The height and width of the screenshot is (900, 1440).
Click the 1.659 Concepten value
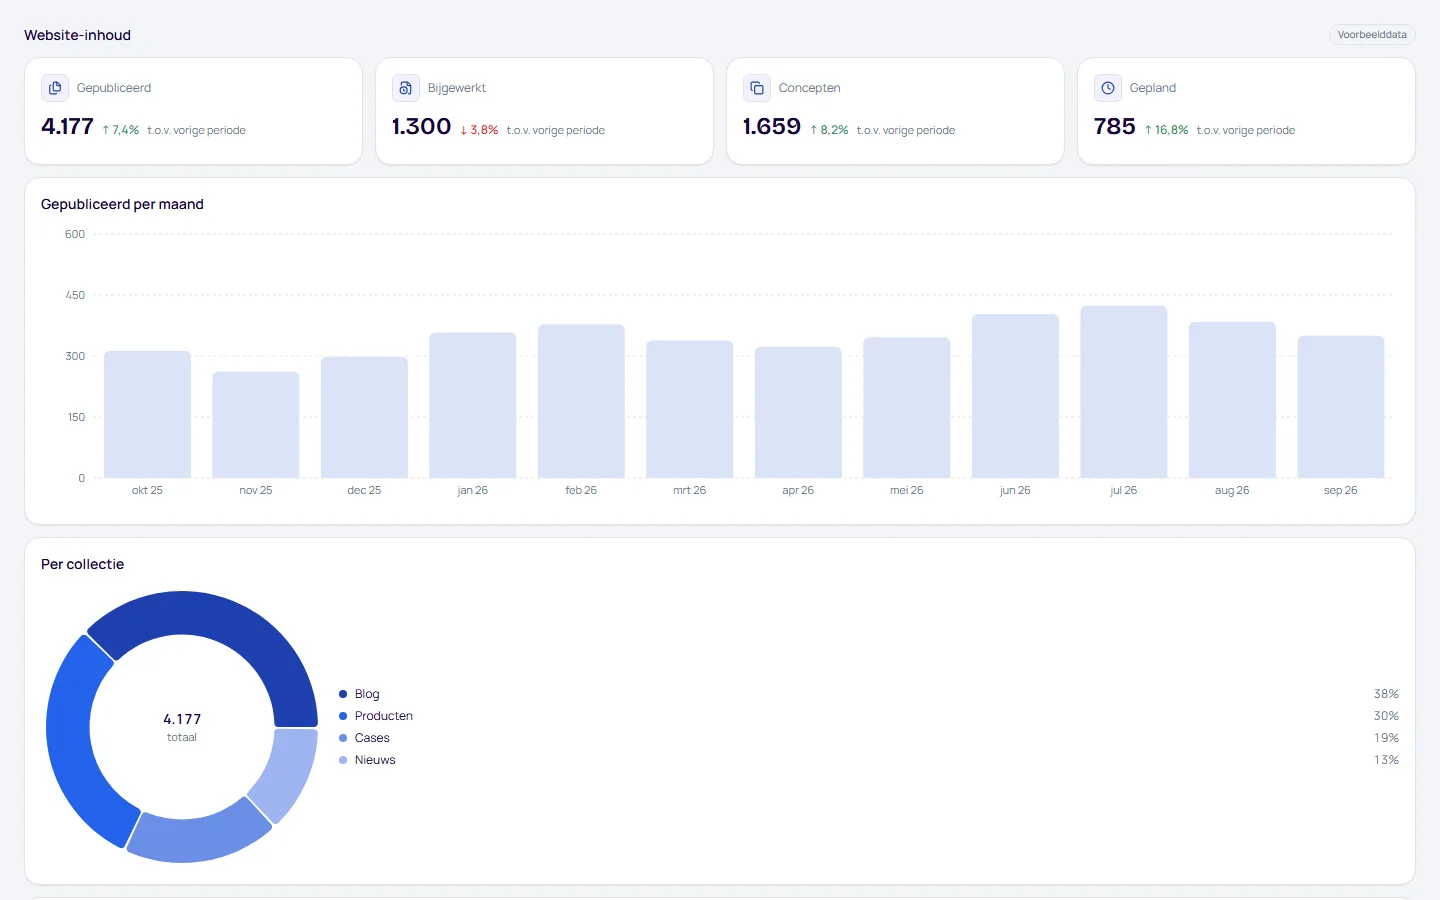(772, 127)
